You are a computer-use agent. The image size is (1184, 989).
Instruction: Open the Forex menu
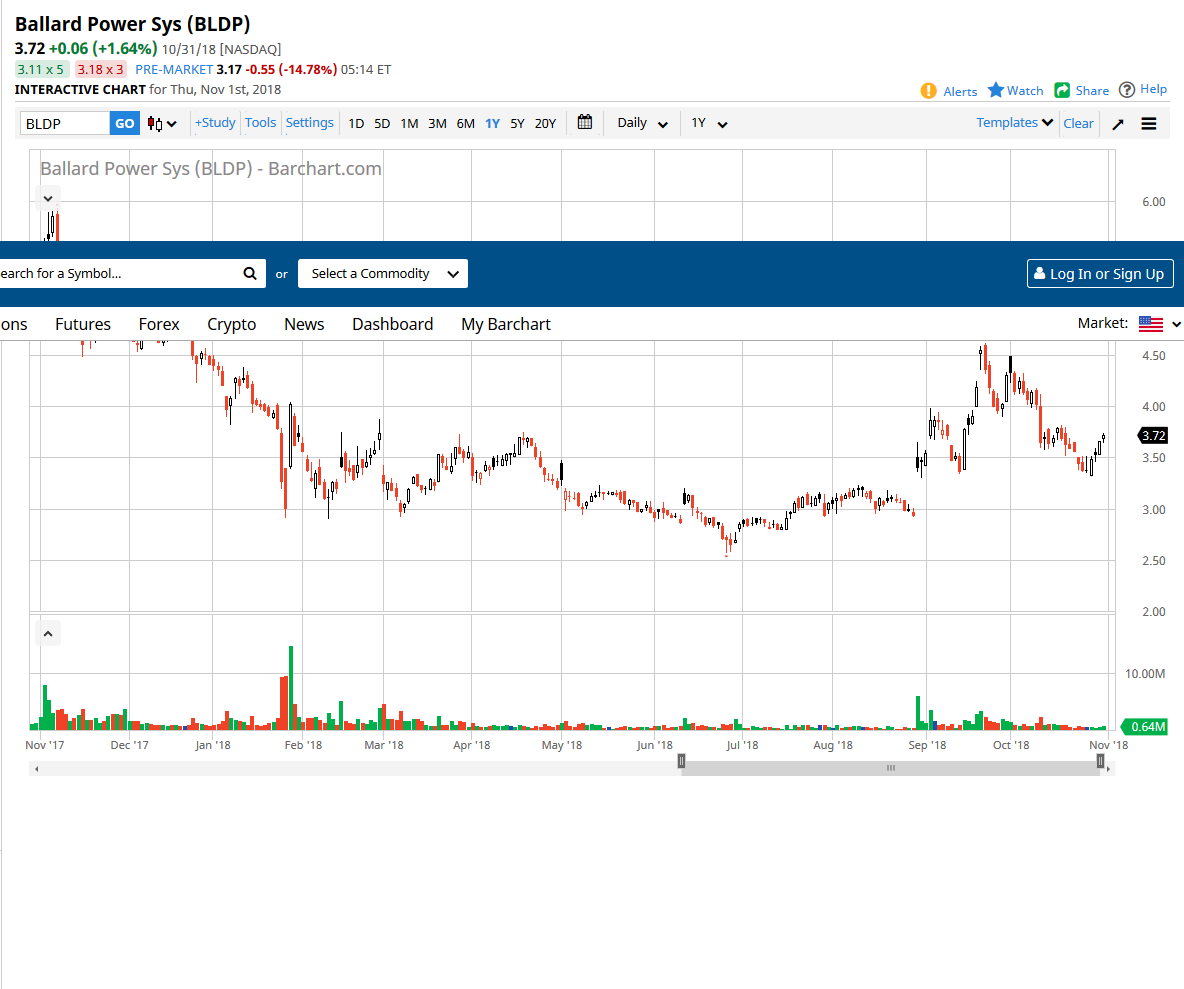click(159, 324)
